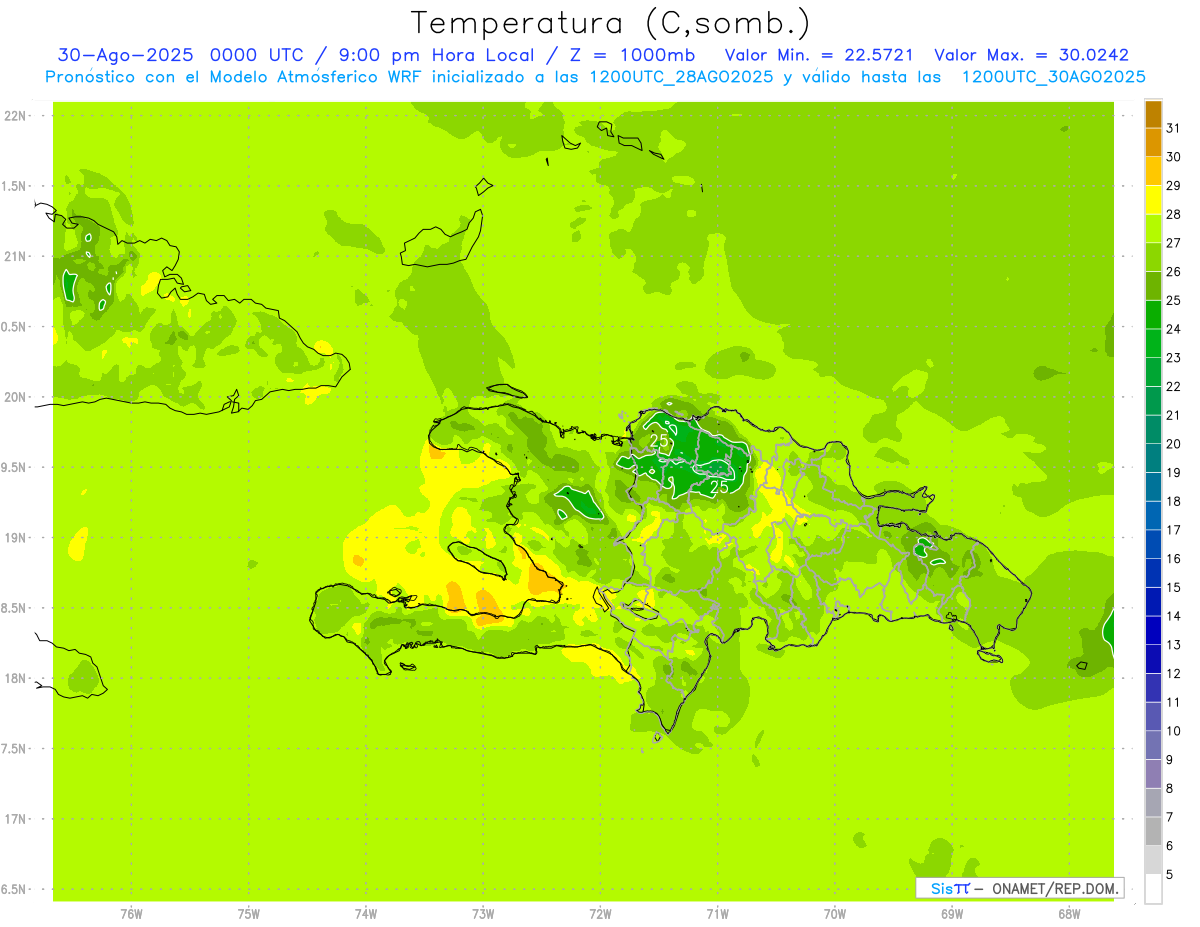This screenshot has width=1200, height=927.
Task: Click the legend value label '17'
Action: (x=1173, y=530)
